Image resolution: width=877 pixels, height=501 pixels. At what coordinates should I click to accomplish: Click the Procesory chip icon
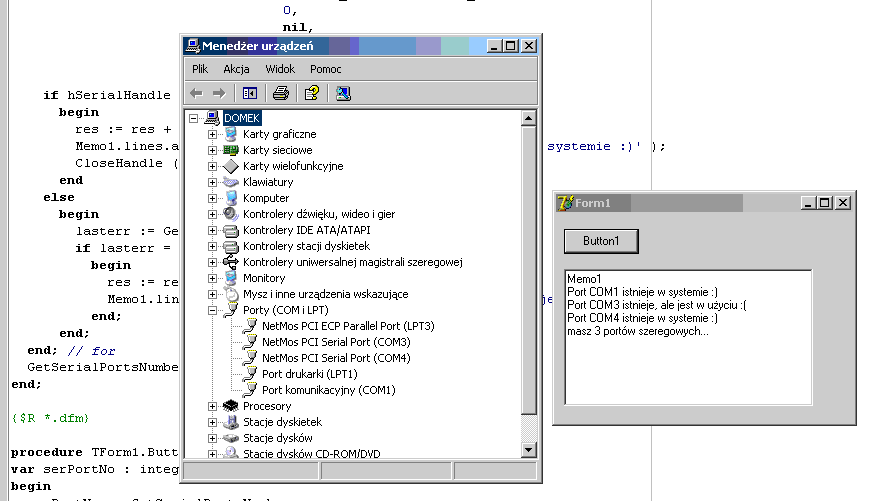point(231,406)
